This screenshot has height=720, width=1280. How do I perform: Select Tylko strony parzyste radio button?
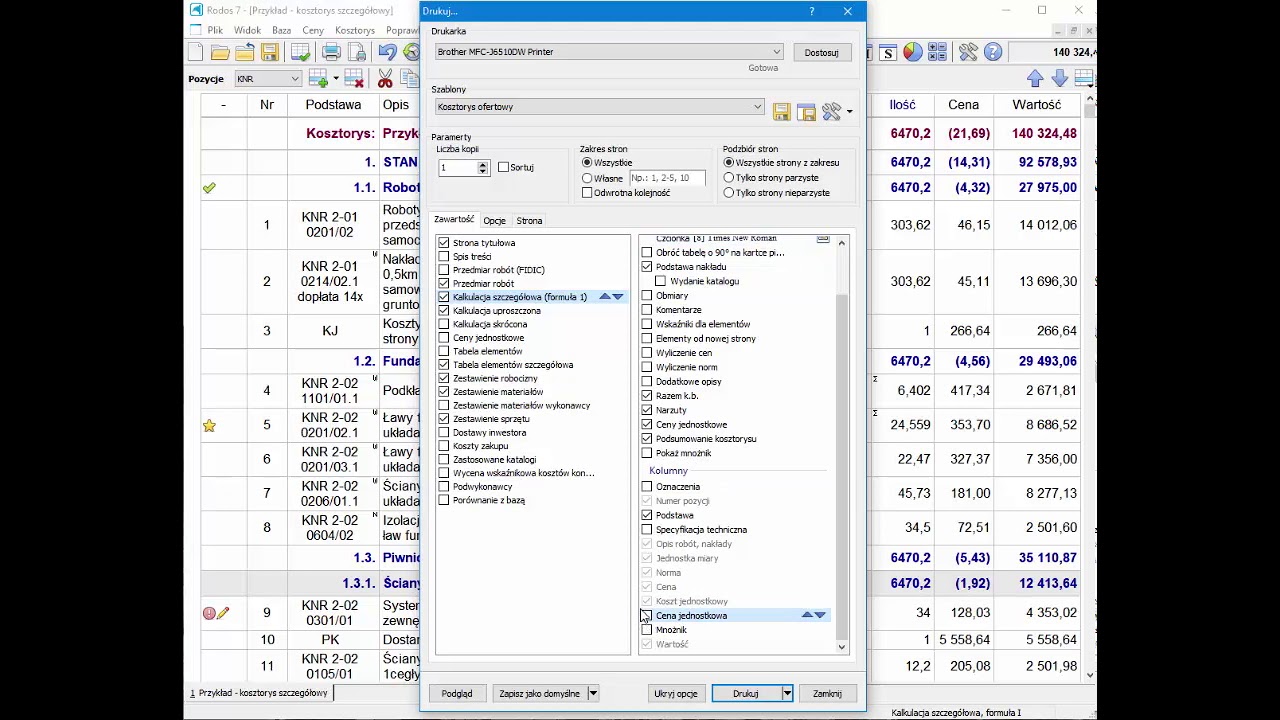click(x=729, y=177)
